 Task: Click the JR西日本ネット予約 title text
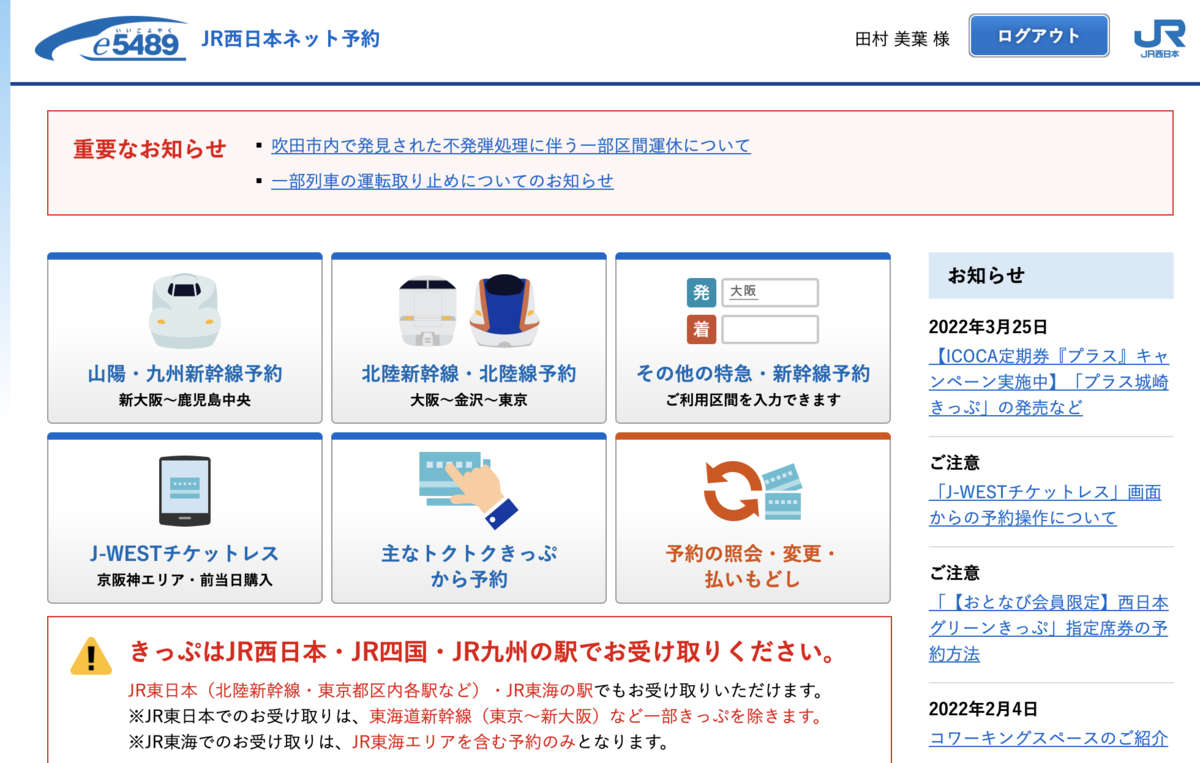tap(291, 39)
